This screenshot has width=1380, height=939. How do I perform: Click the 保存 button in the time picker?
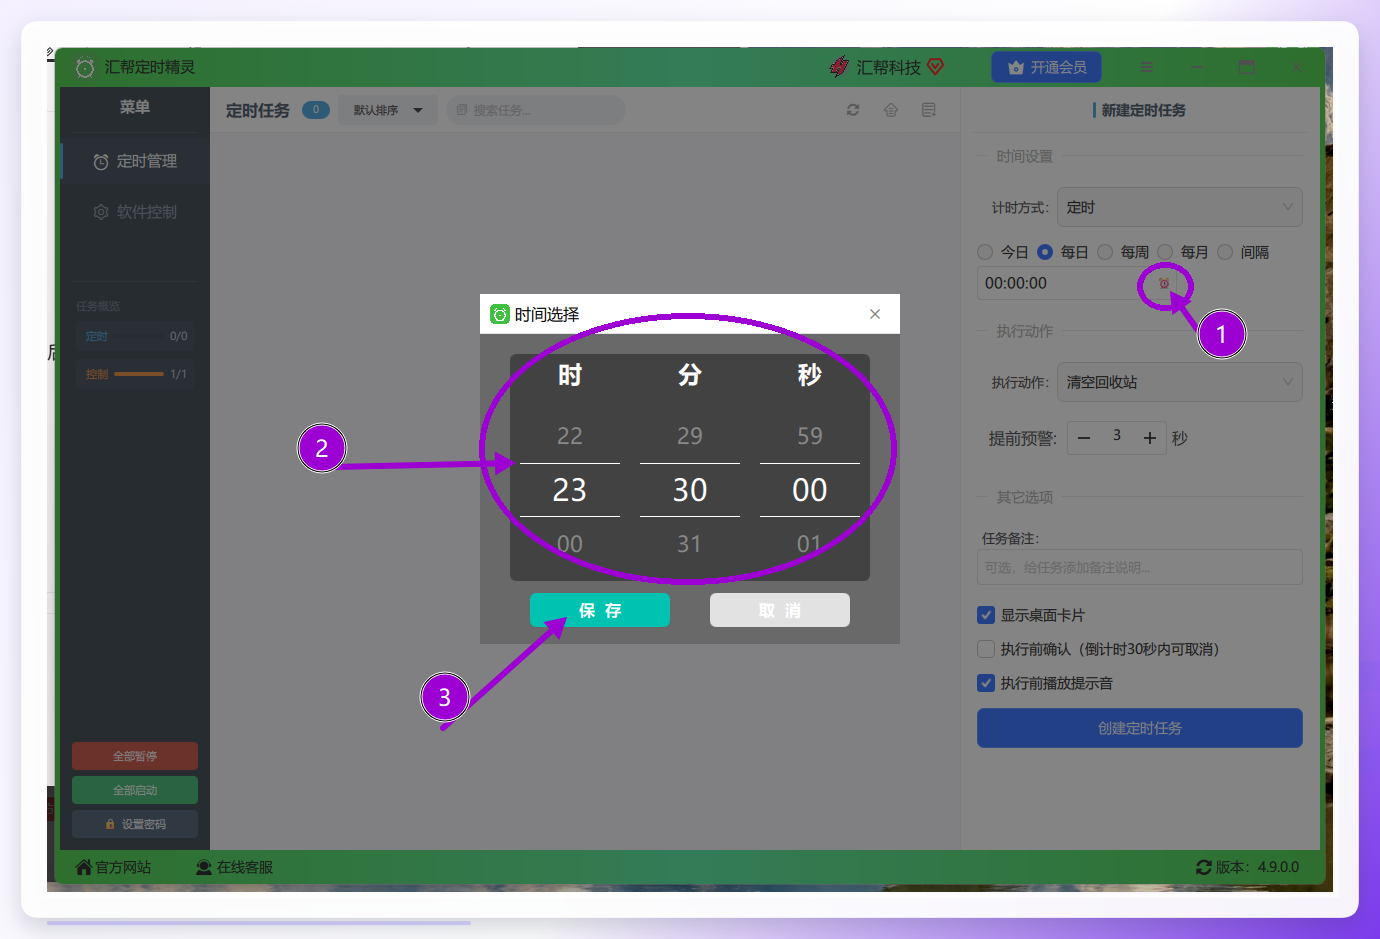coord(600,610)
